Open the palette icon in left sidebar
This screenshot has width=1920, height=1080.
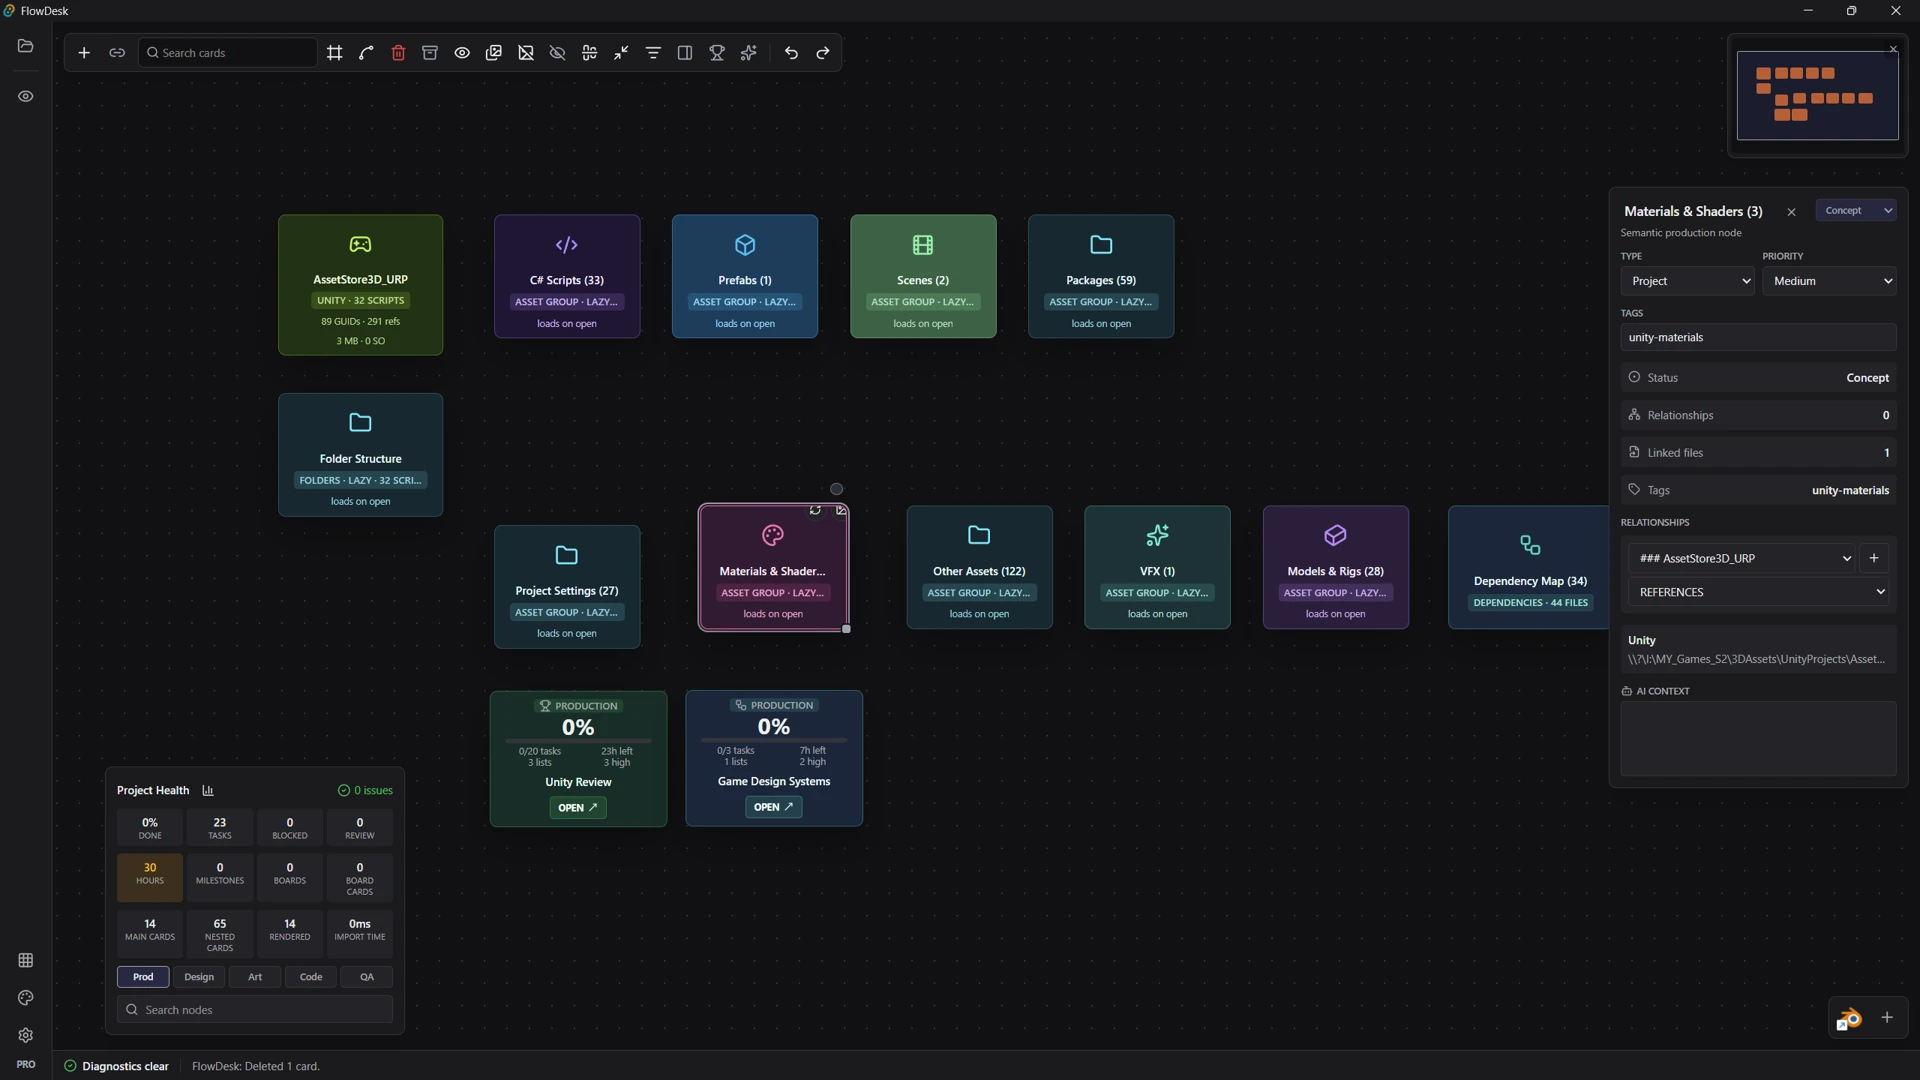26,998
